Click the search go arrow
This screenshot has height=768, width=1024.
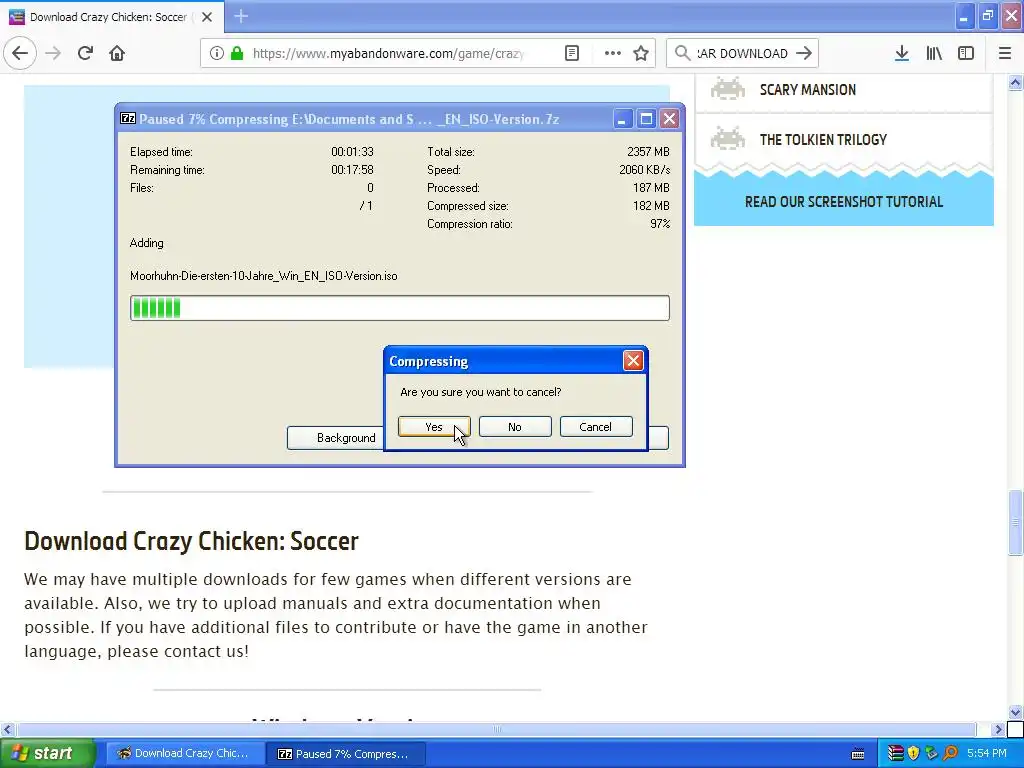coord(804,53)
